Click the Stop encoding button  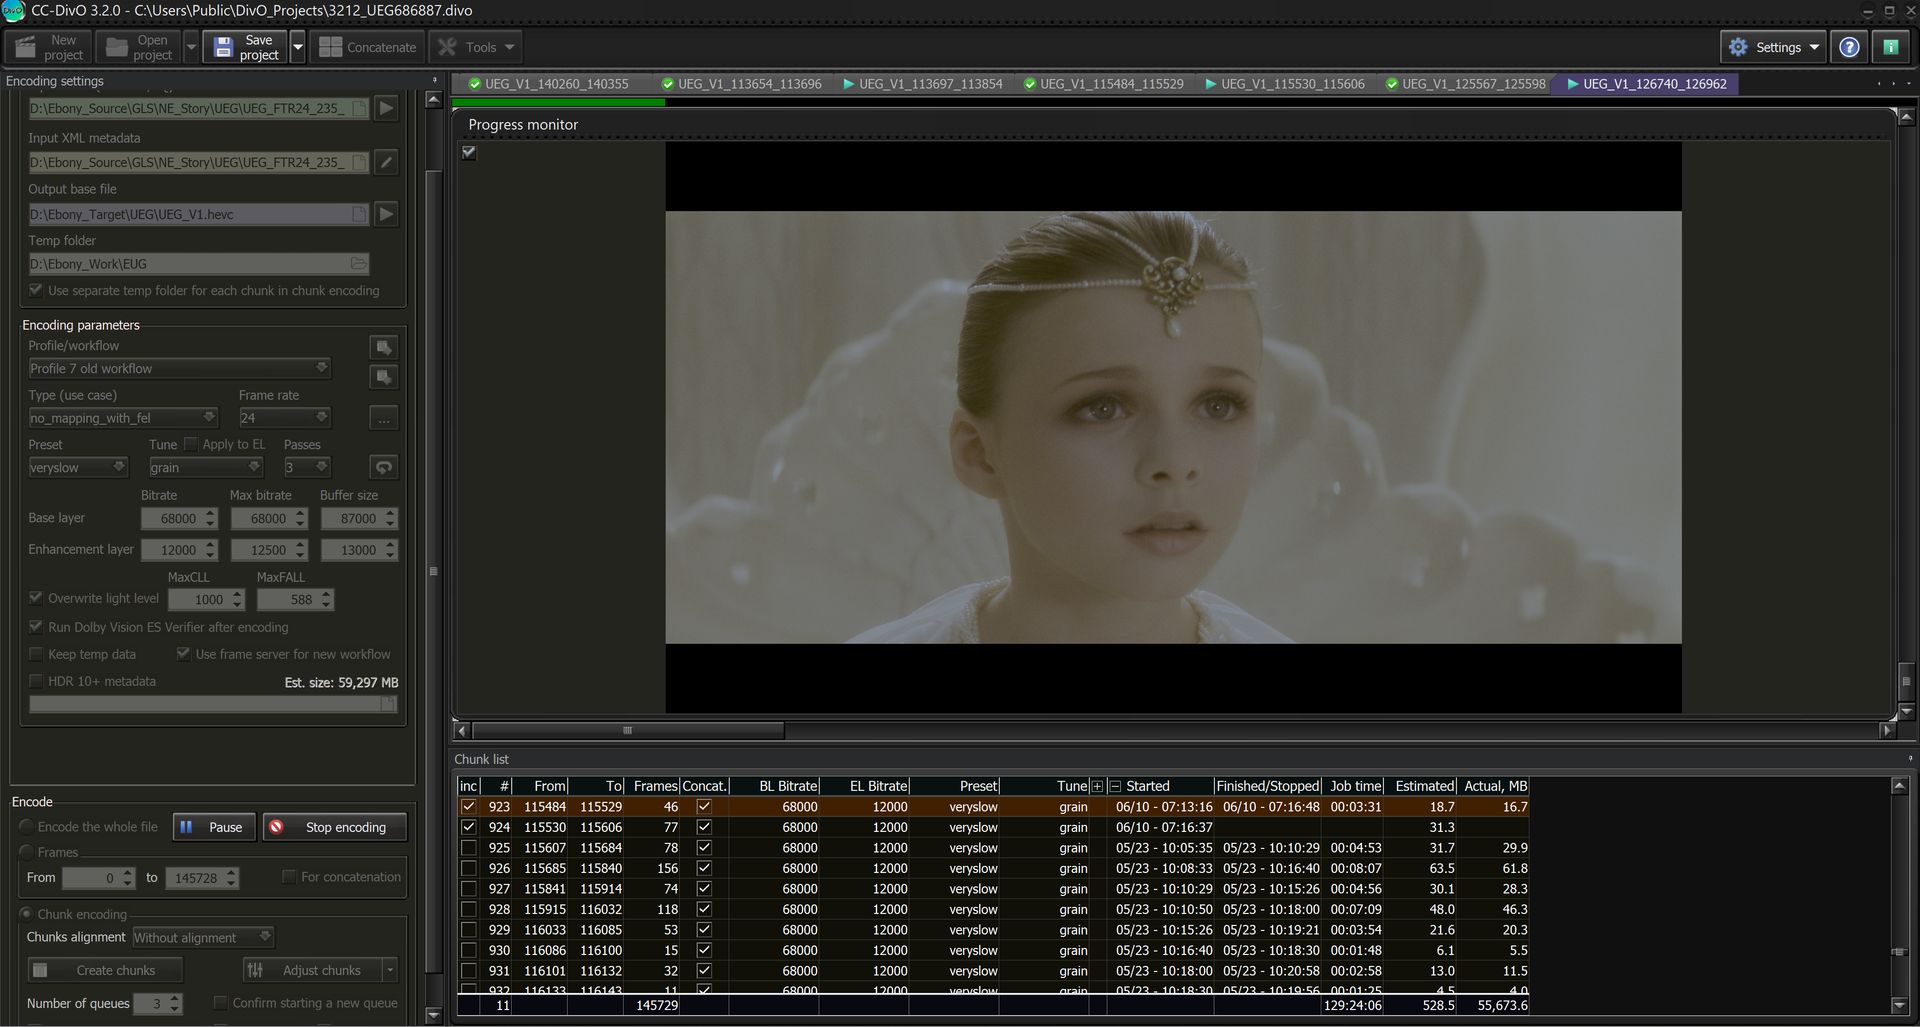tap(334, 827)
